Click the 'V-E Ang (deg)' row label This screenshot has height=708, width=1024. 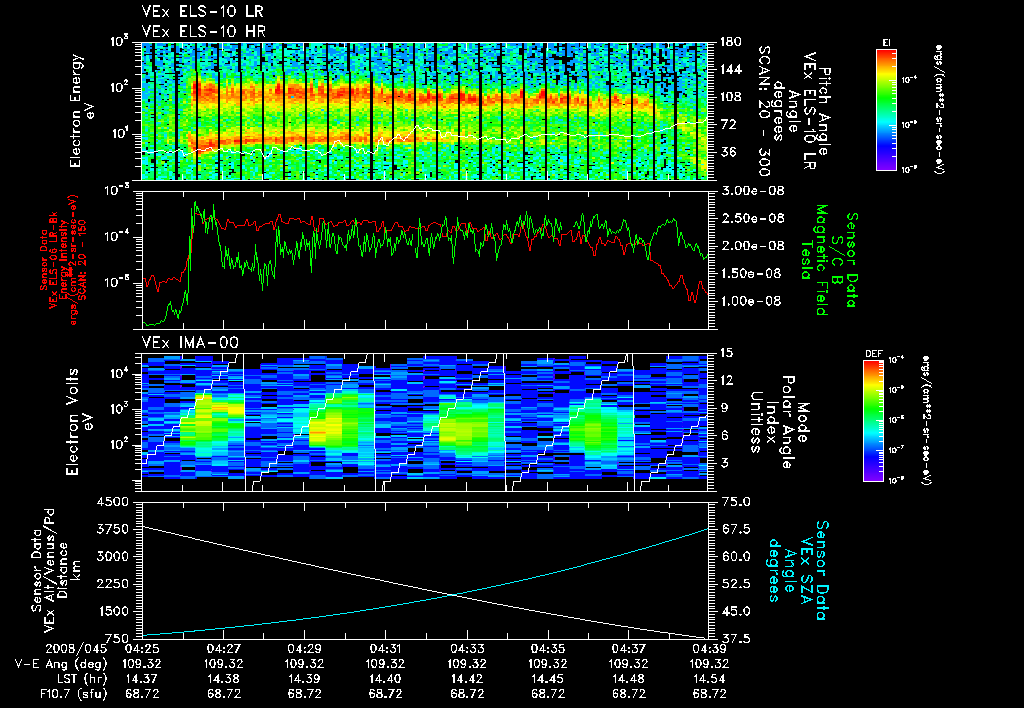(x=61, y=664)
